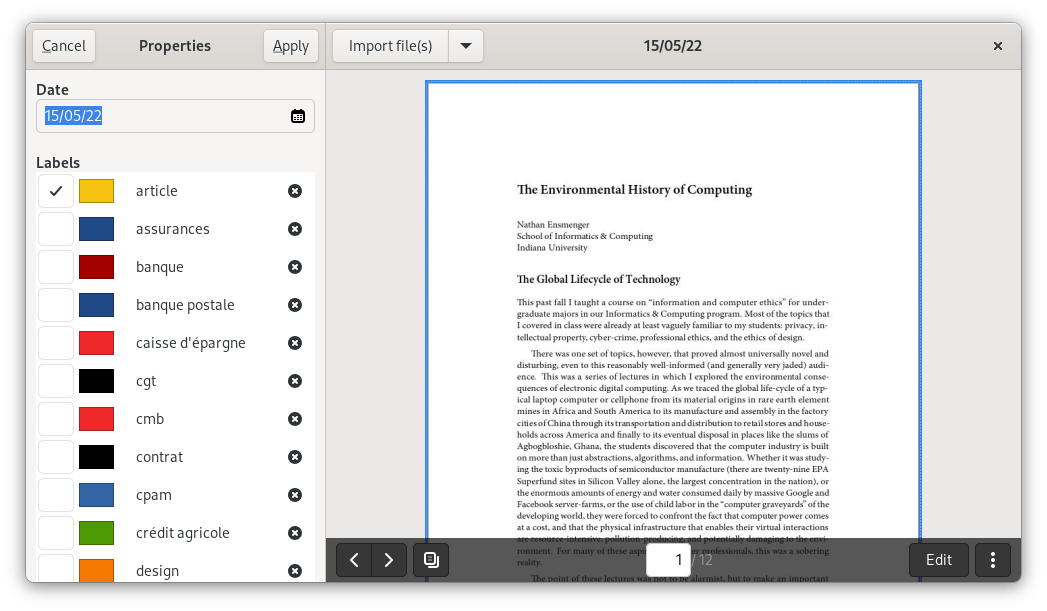This screenshot has height=611, width=1047.
Task: Expand the Import file(s) dropdown arrow
Action: 466,46
